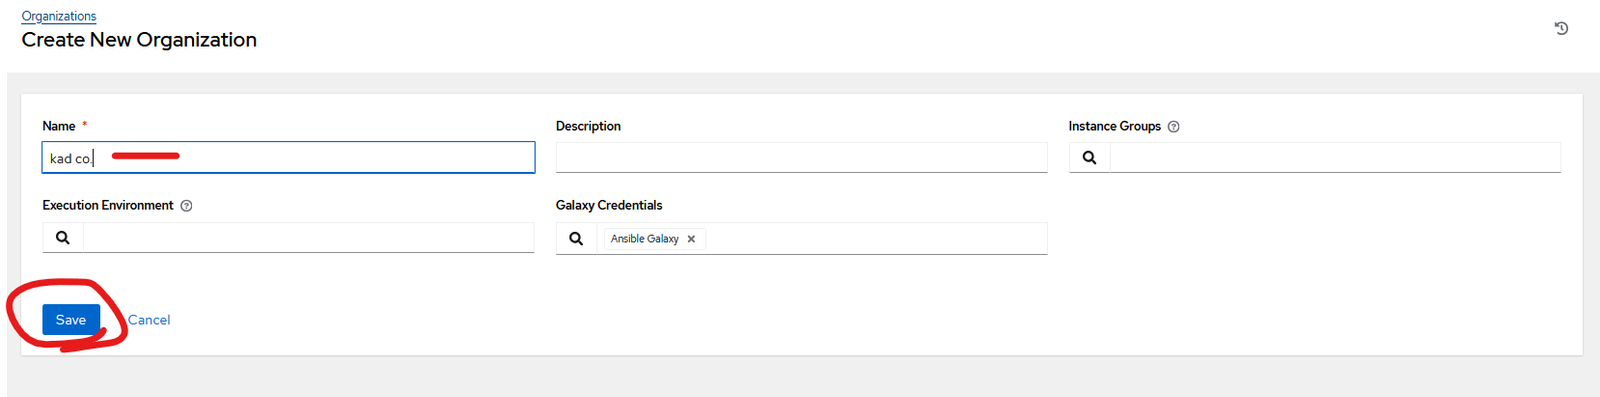This screenshot has height=397, width=1600.
Task: Remove the Ansible Galaxy credential chip
Action: (691, 239)
